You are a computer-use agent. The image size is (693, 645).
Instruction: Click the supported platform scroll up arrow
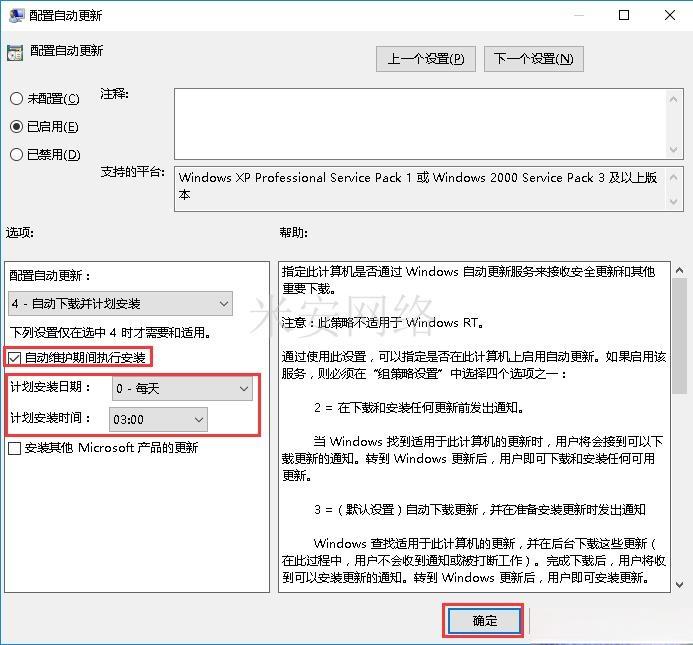coord(673,178)
